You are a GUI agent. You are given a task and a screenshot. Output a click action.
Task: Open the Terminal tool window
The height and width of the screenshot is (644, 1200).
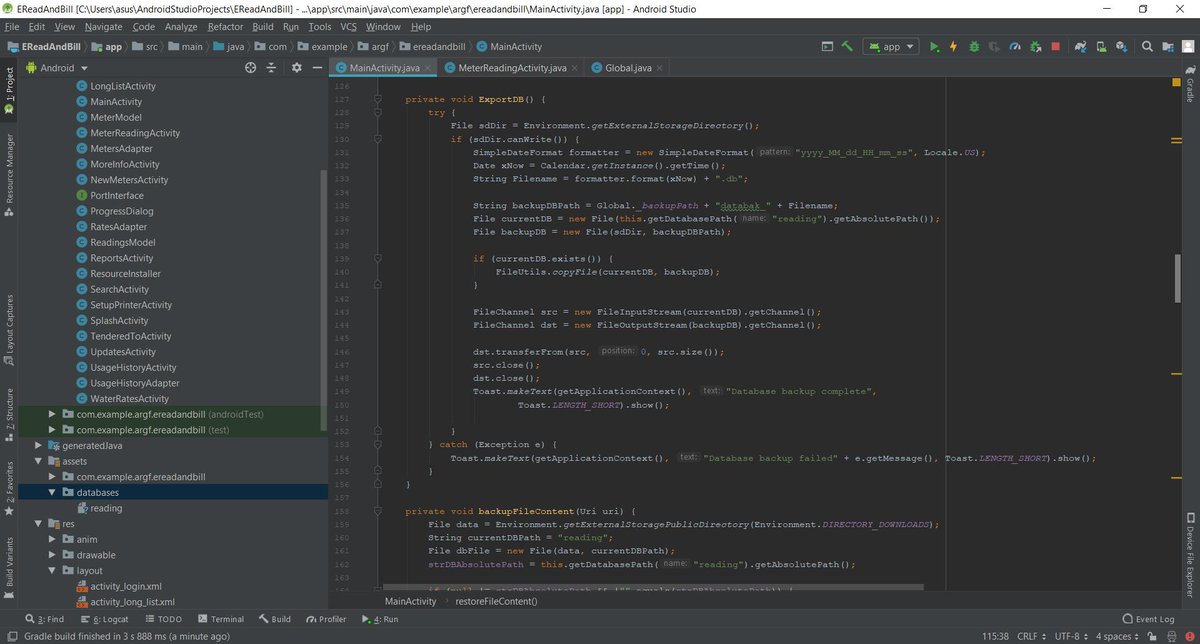pos(221,619)
